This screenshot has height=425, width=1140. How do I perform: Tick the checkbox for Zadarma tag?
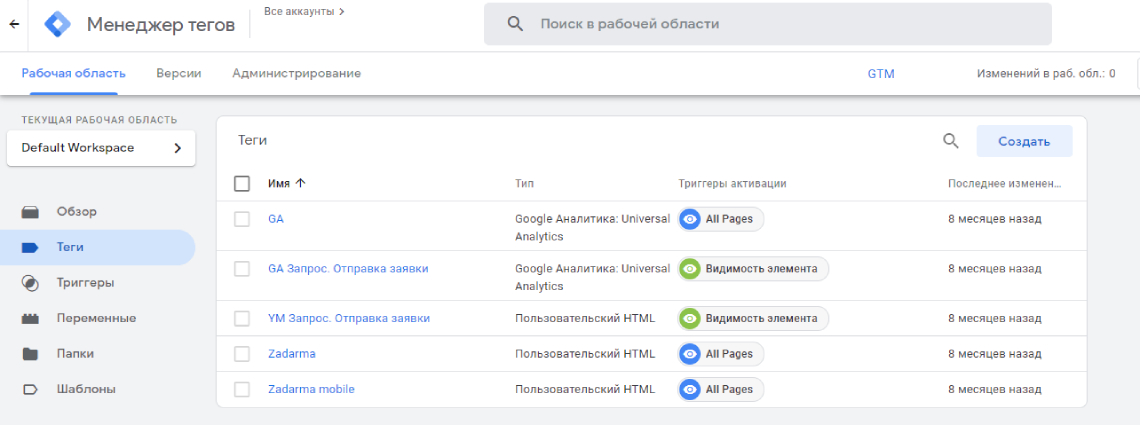coord(242,354)
